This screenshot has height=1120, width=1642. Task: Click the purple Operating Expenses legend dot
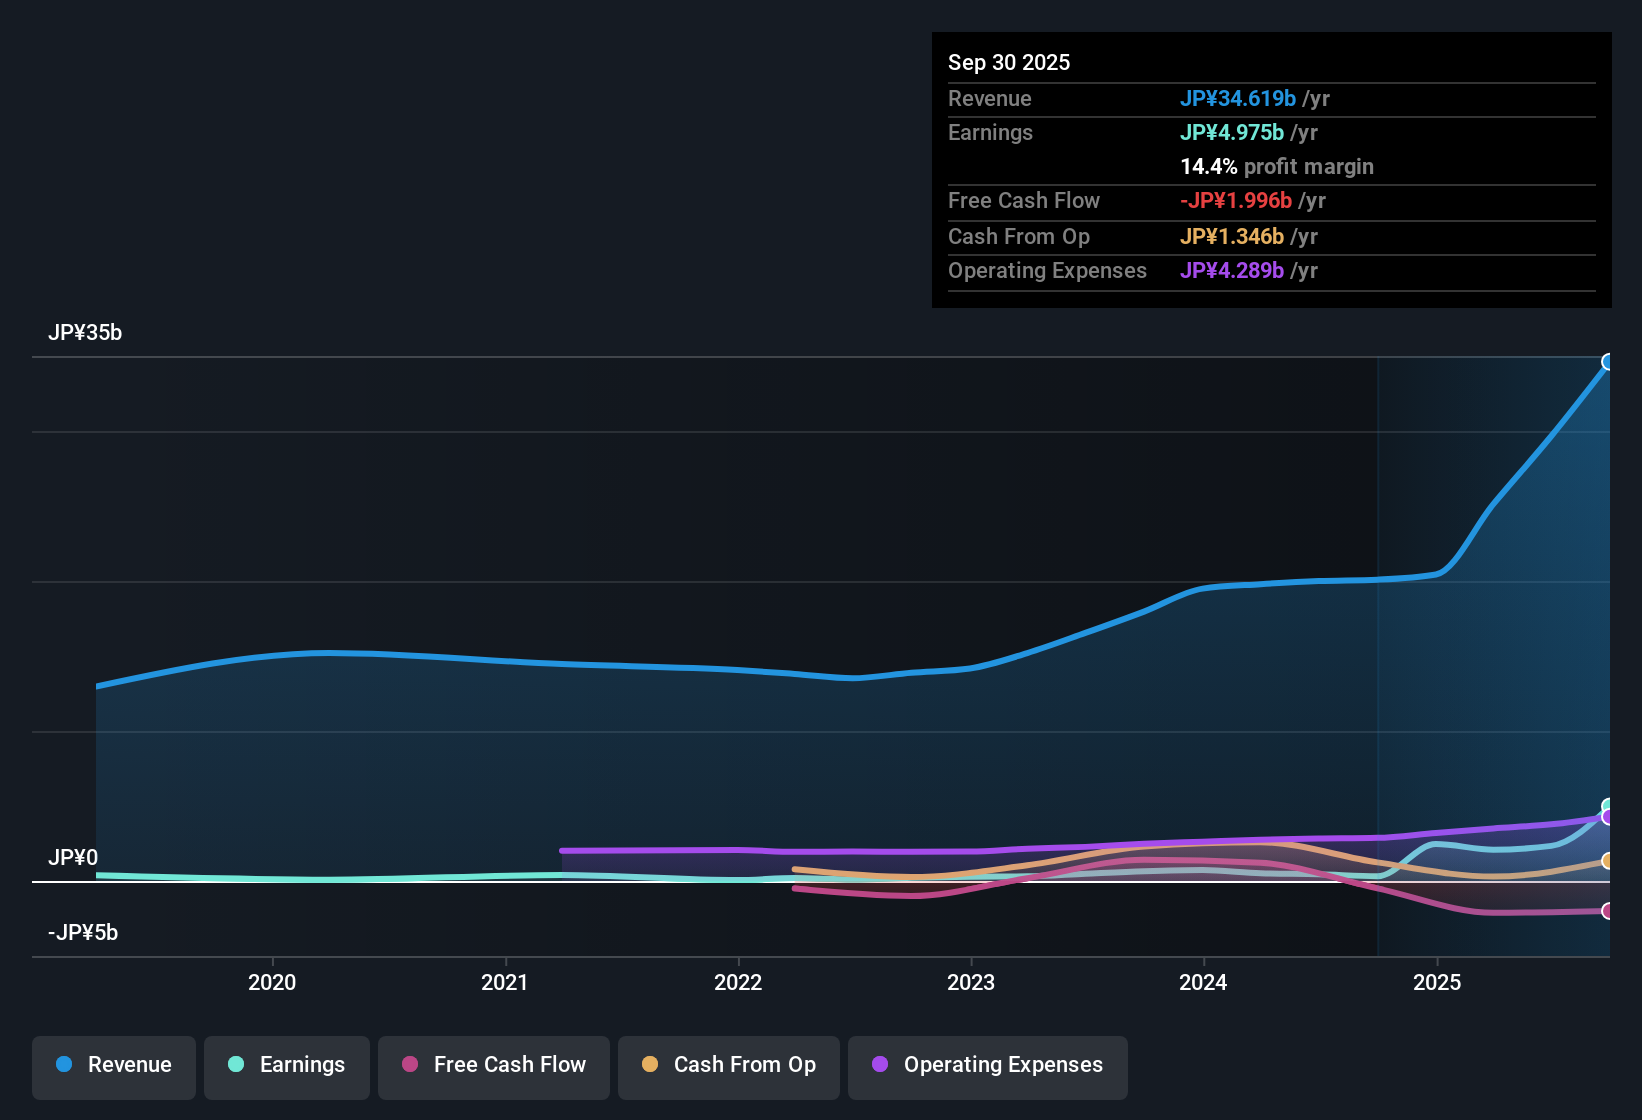[880, 1064]
